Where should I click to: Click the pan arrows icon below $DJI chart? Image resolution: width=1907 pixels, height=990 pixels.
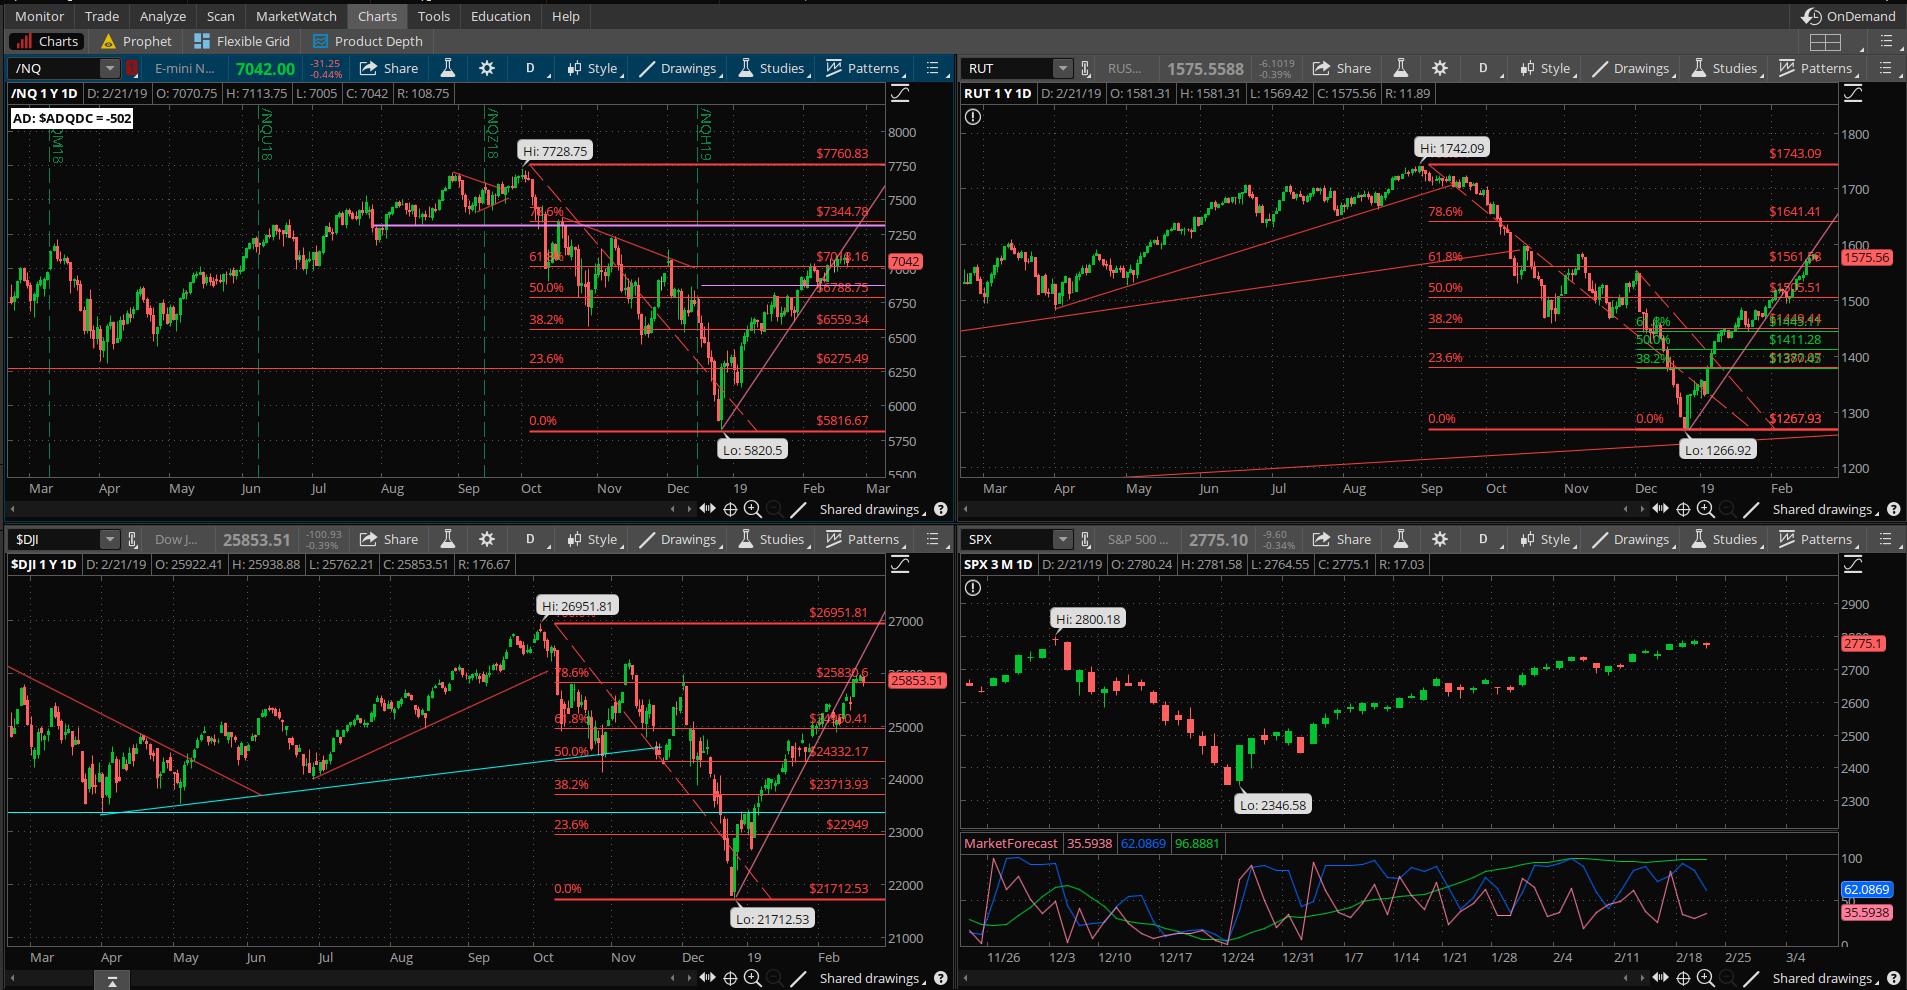708,978
